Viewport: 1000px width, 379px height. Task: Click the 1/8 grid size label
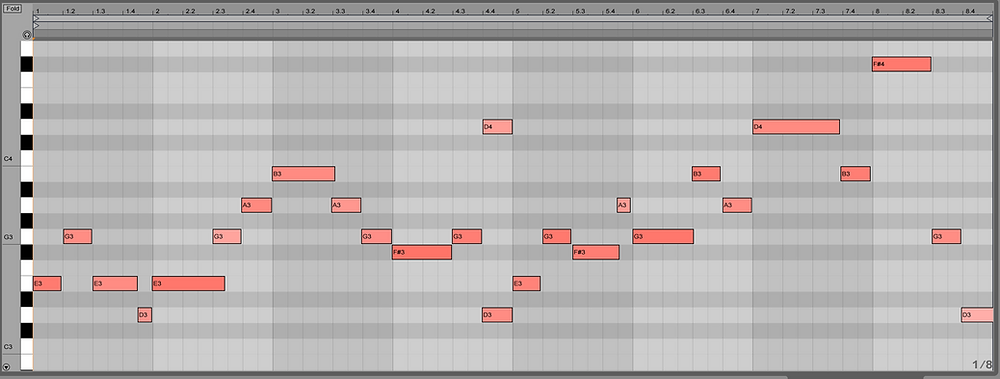click(x=982, y=364)
